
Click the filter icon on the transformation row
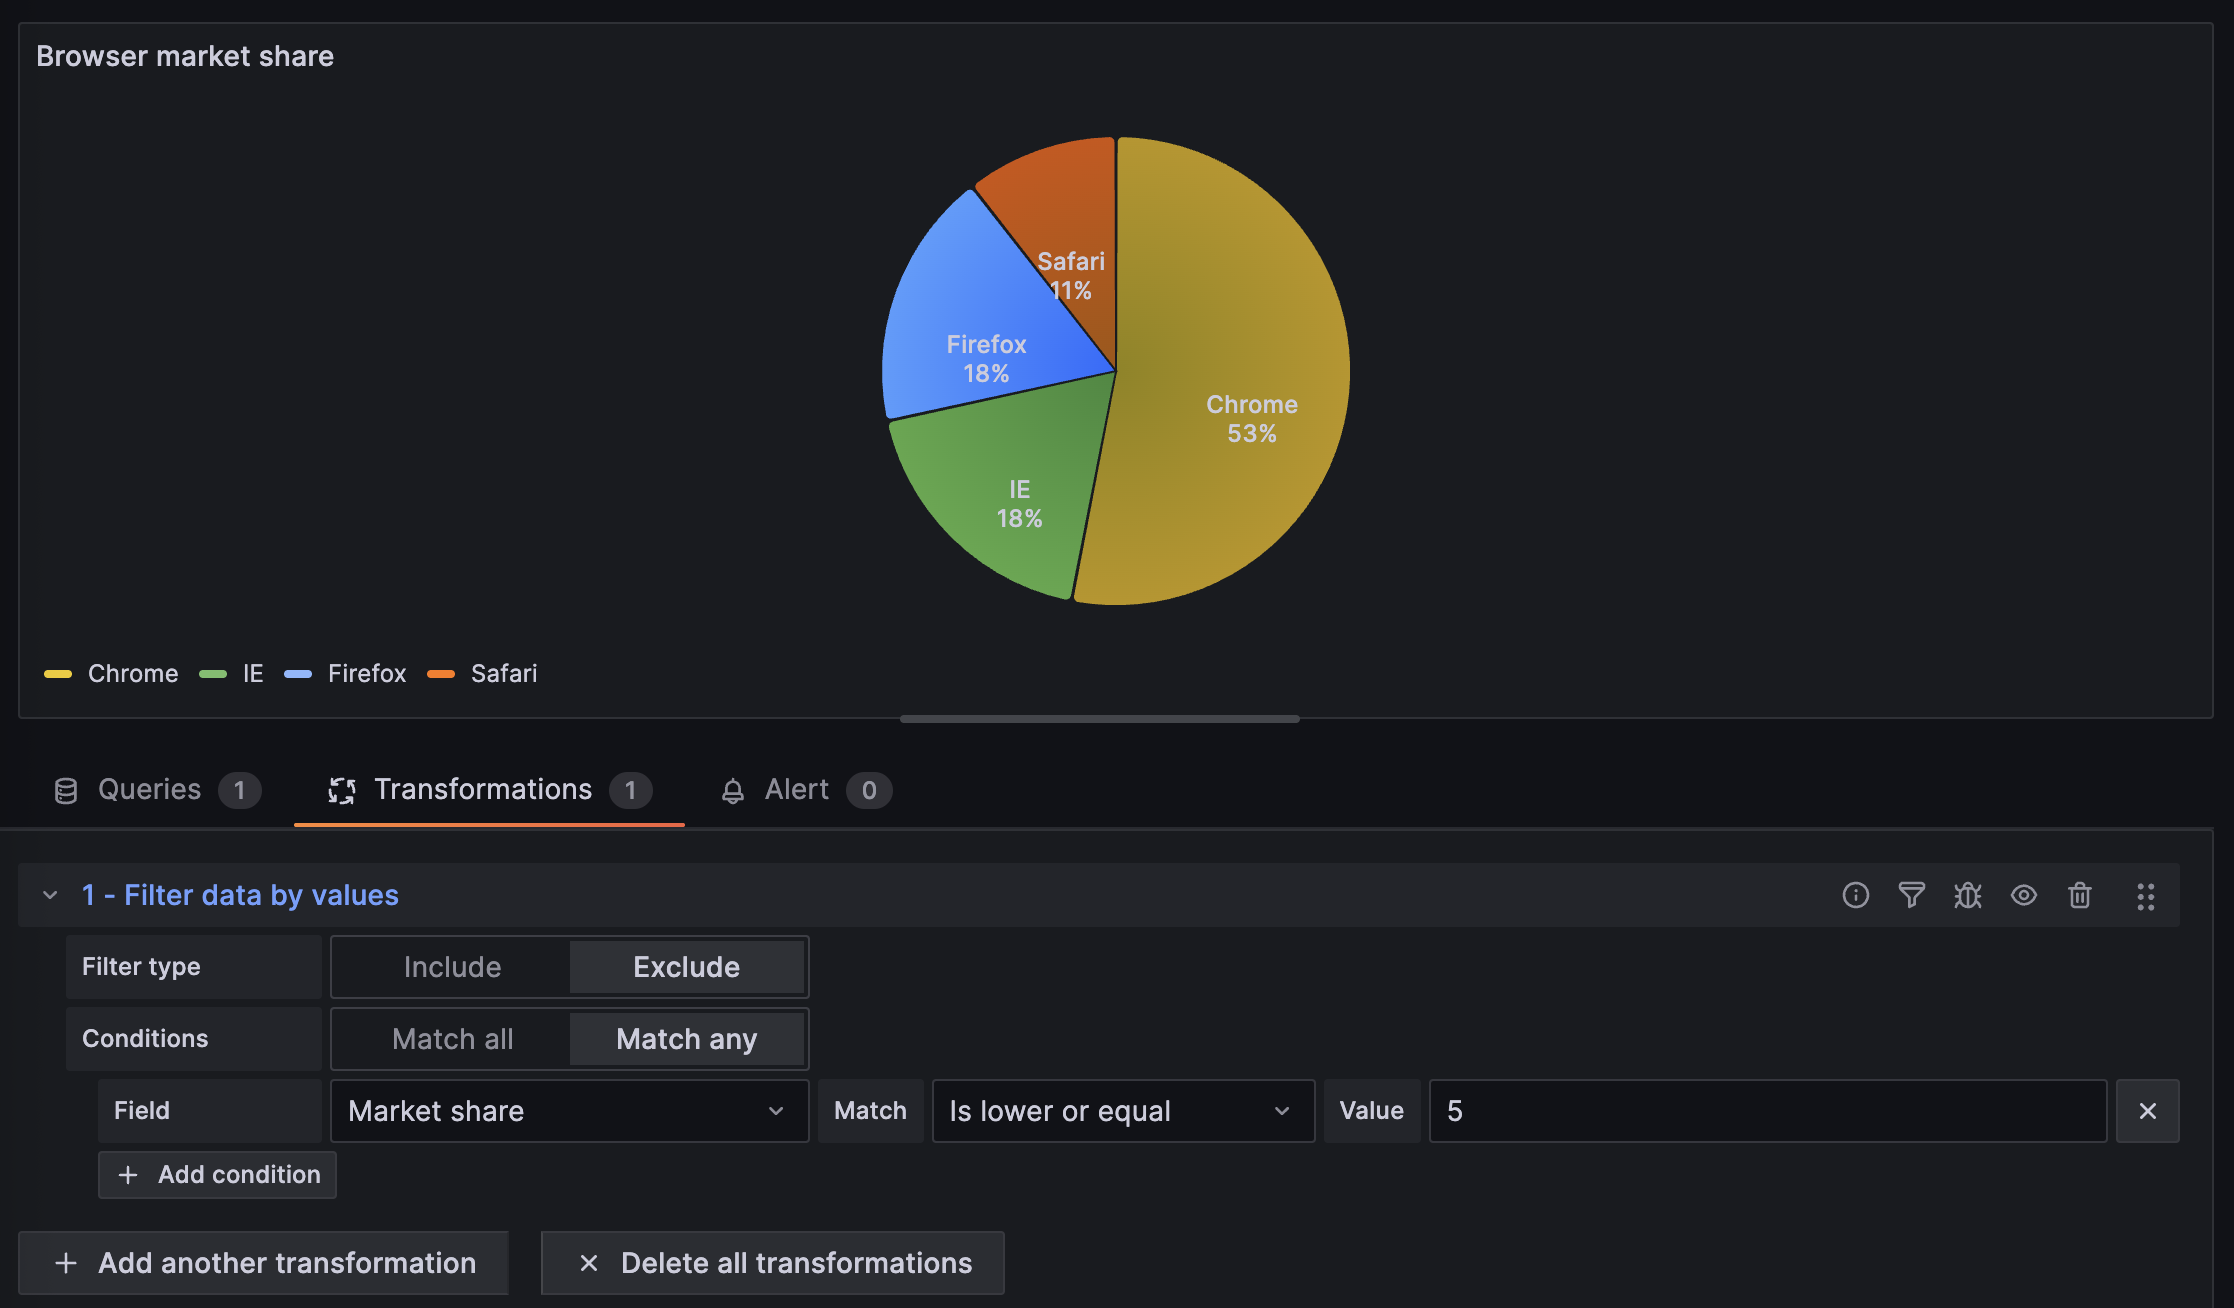1911,895
